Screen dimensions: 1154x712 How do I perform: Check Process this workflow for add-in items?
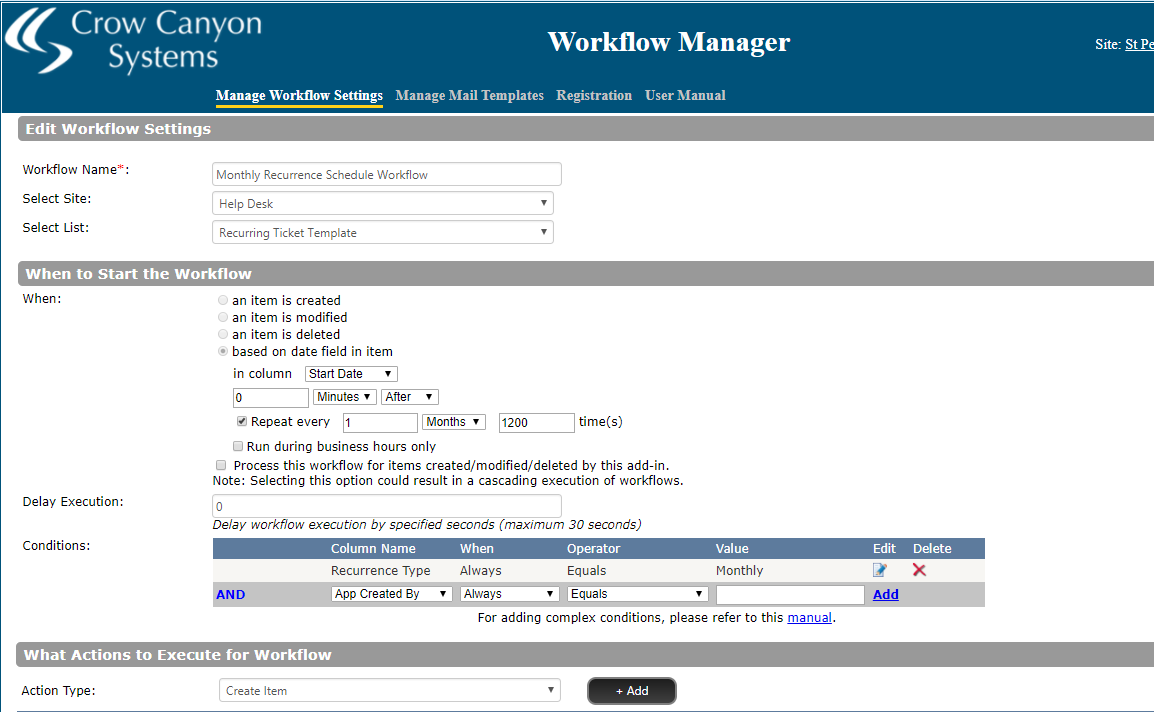tap(221, 465)
